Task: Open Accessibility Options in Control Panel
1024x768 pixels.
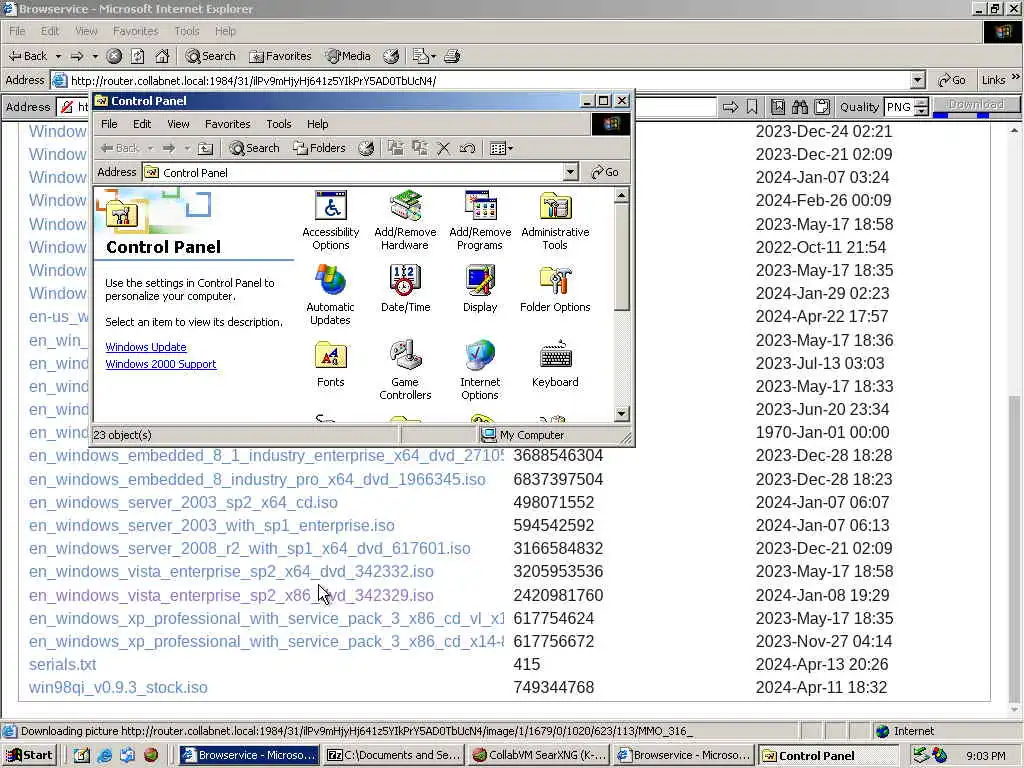Action: point(330,221)
